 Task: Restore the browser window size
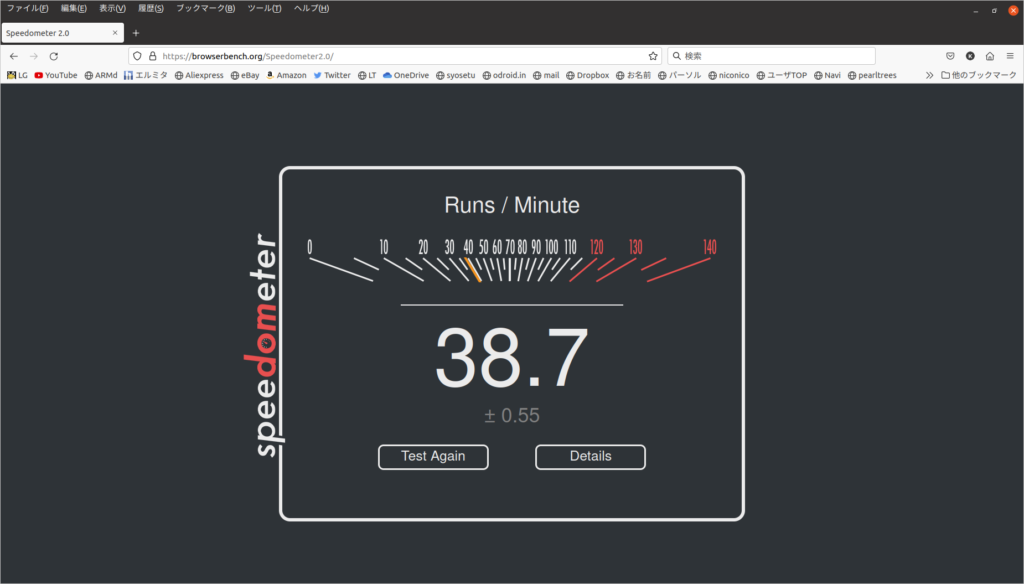994,10
